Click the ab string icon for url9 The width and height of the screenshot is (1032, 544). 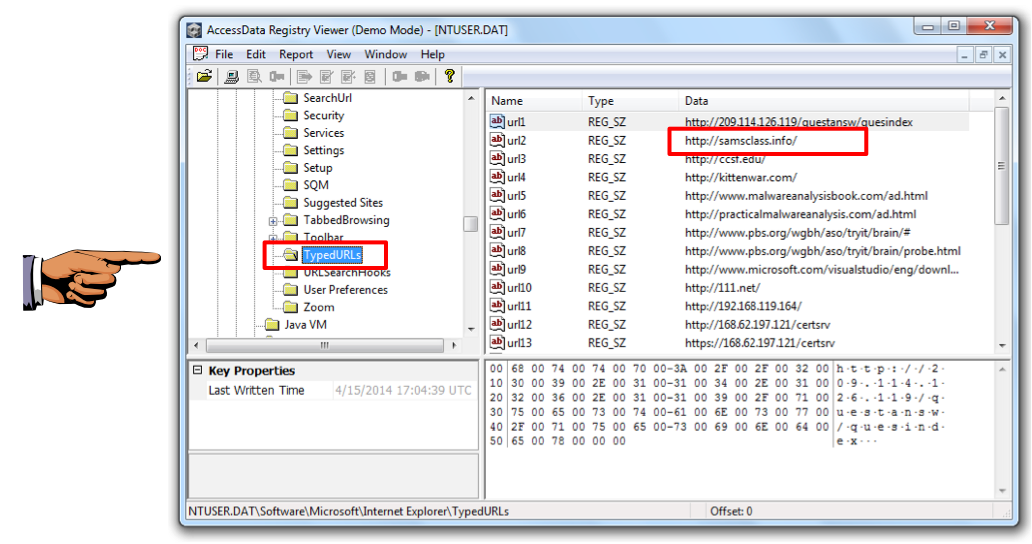[497, 269]
